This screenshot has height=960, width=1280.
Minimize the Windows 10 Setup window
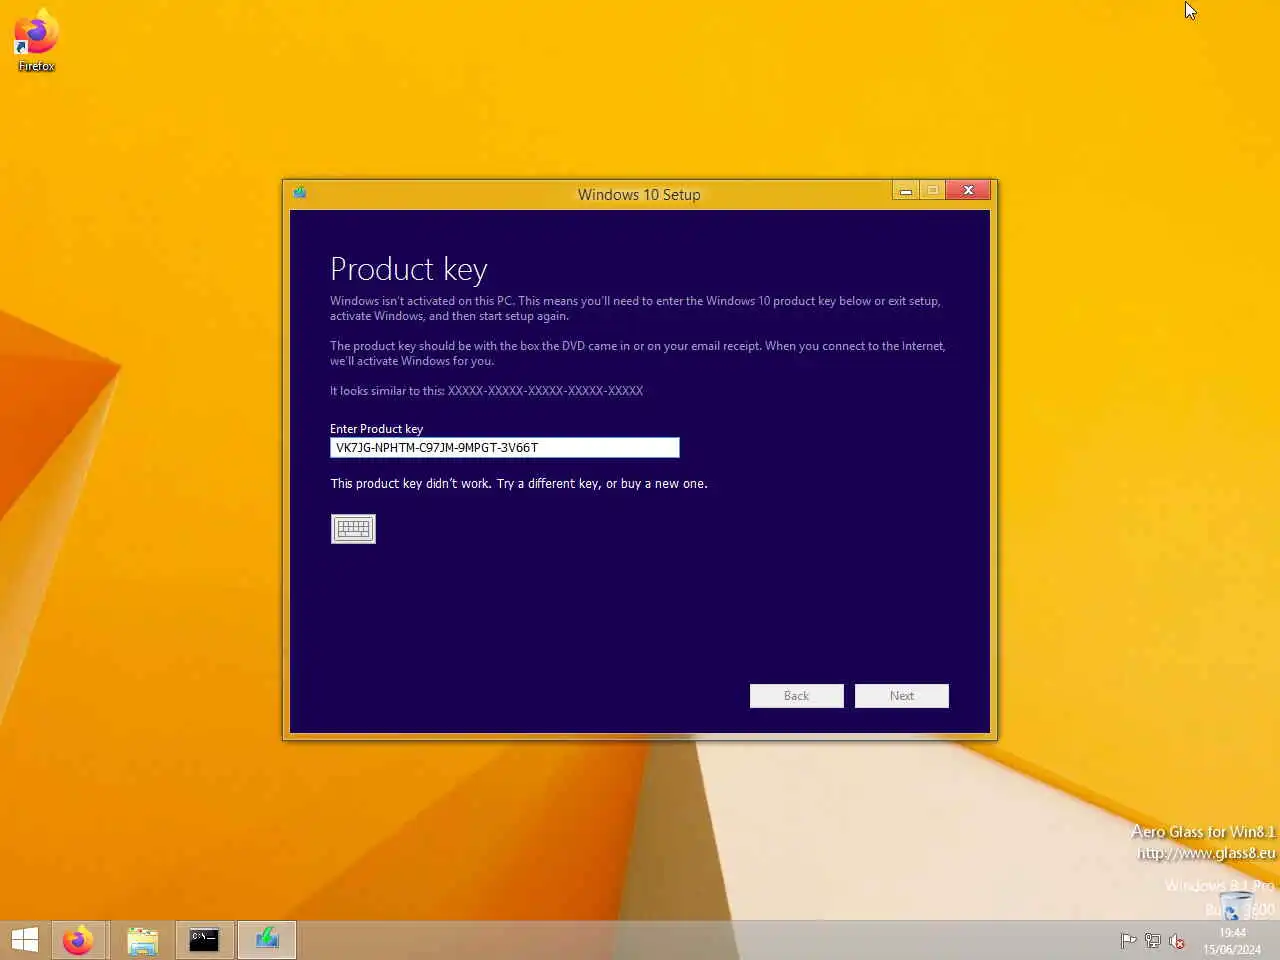coord(905,190)
